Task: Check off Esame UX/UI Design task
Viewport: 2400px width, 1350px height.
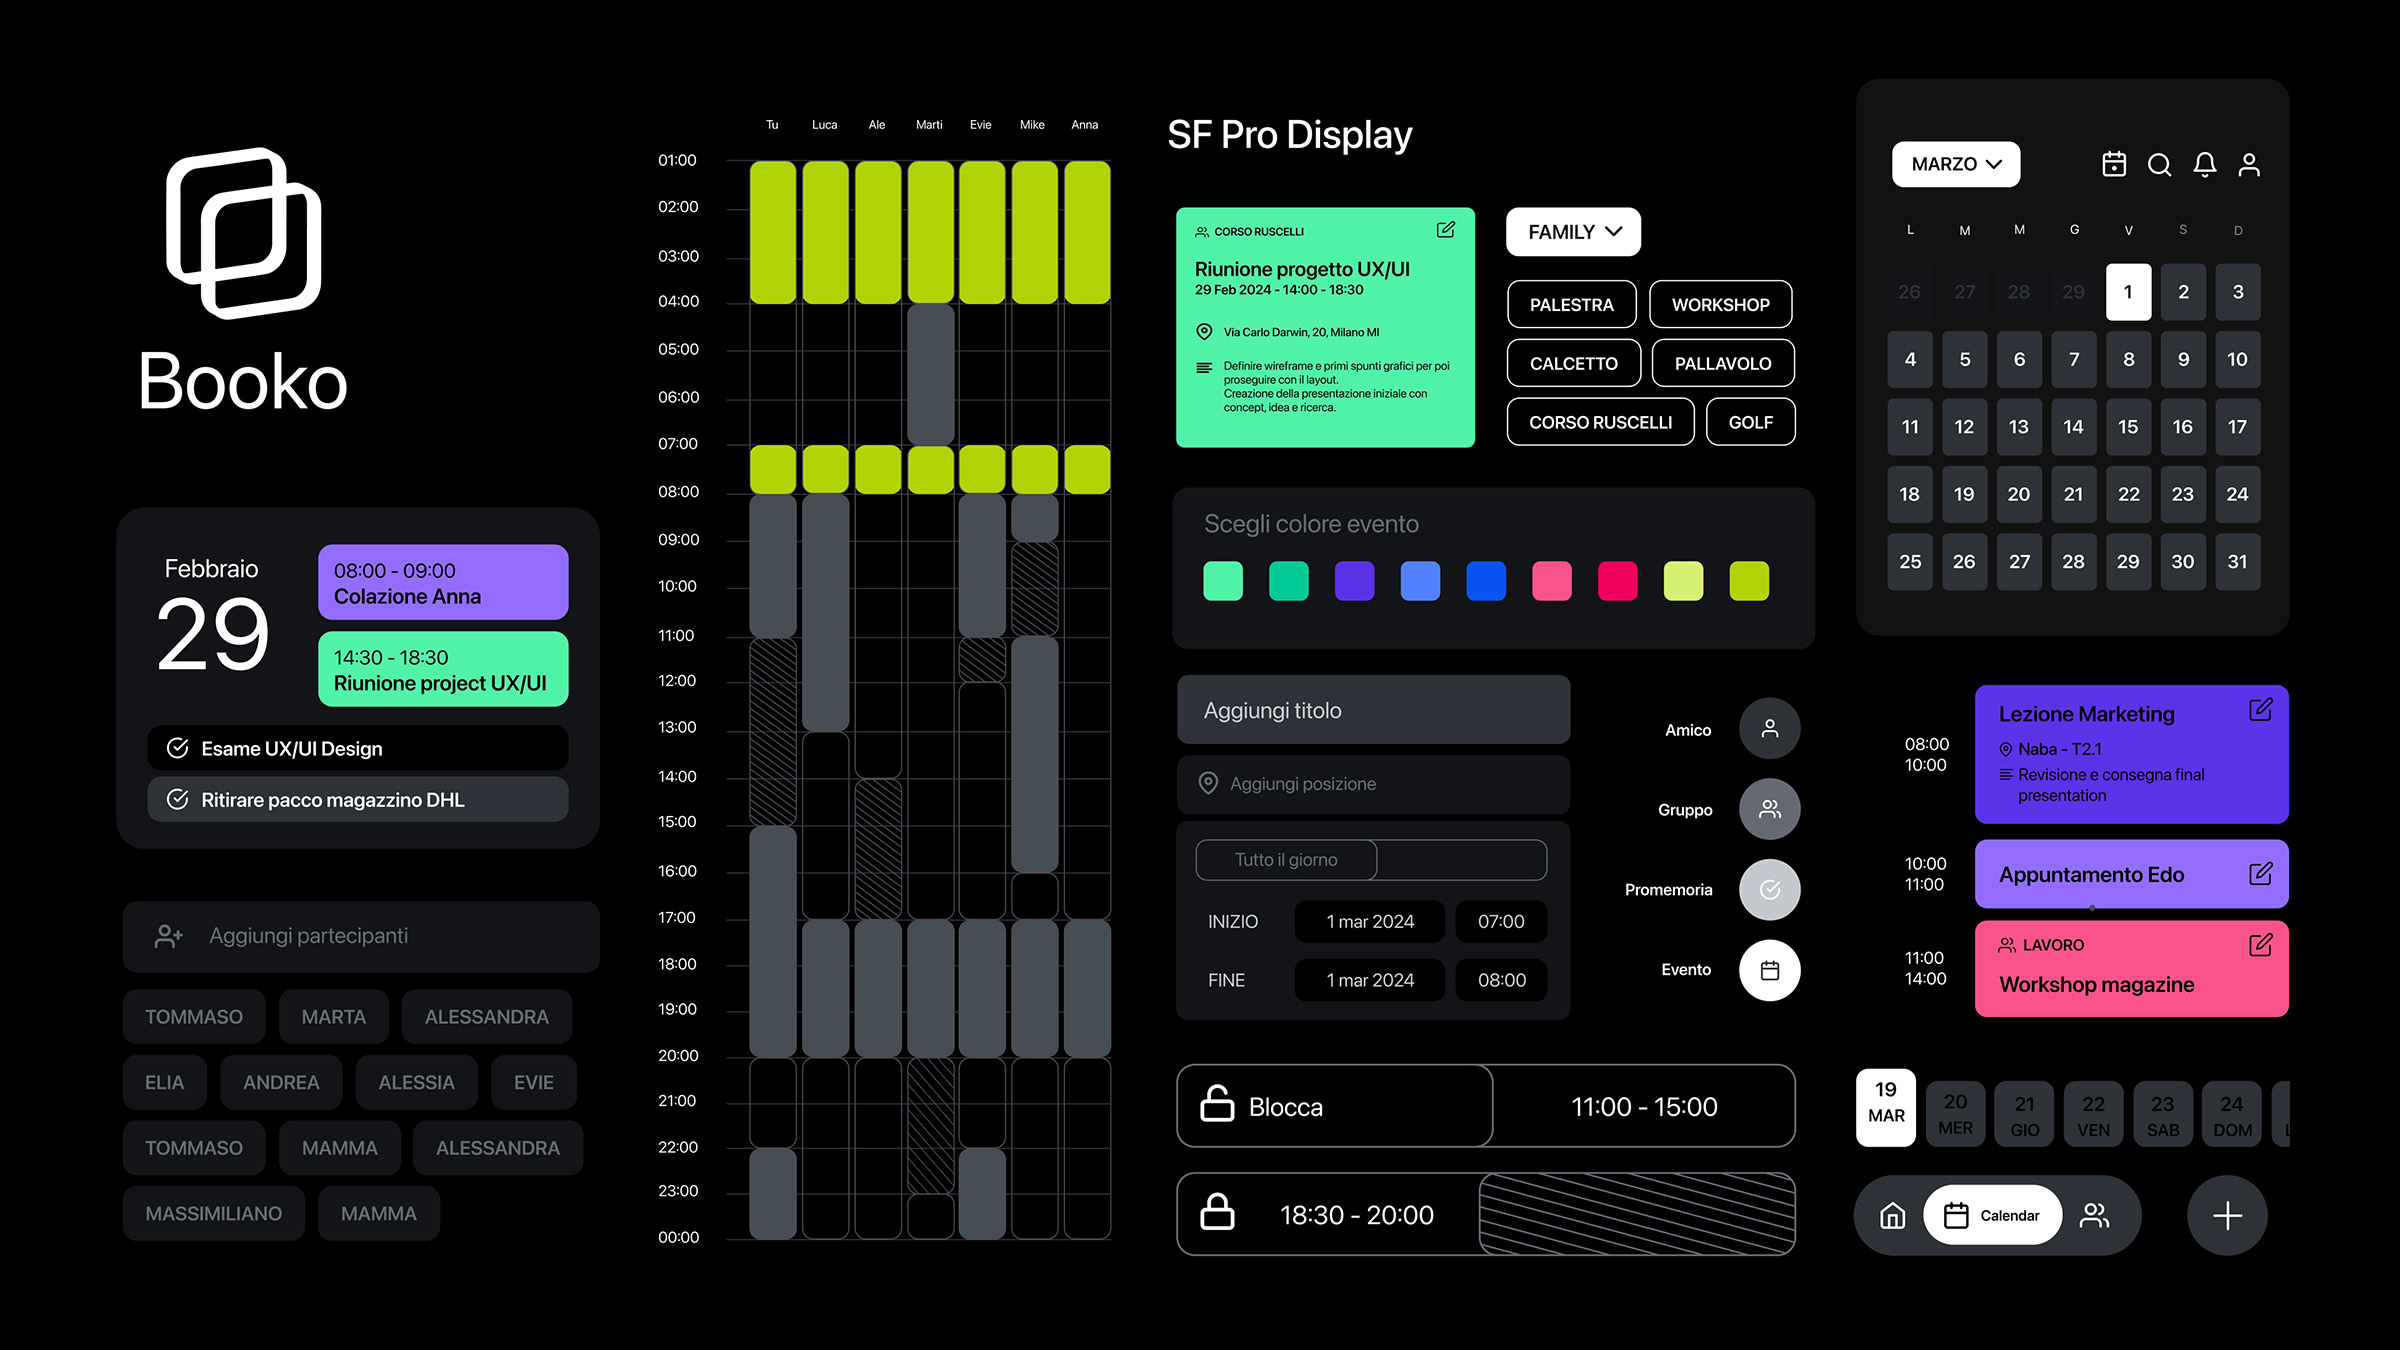Action: (178, 748)
